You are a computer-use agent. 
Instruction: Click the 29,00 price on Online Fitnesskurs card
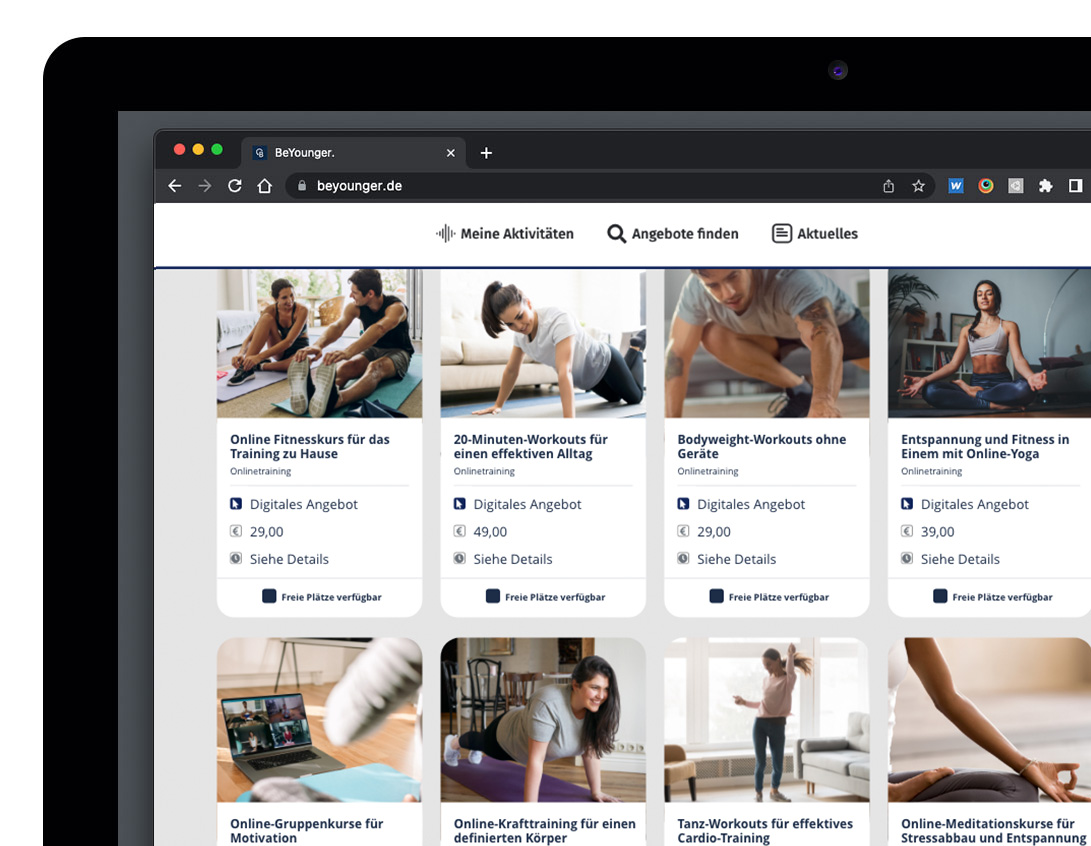point(266,532)
